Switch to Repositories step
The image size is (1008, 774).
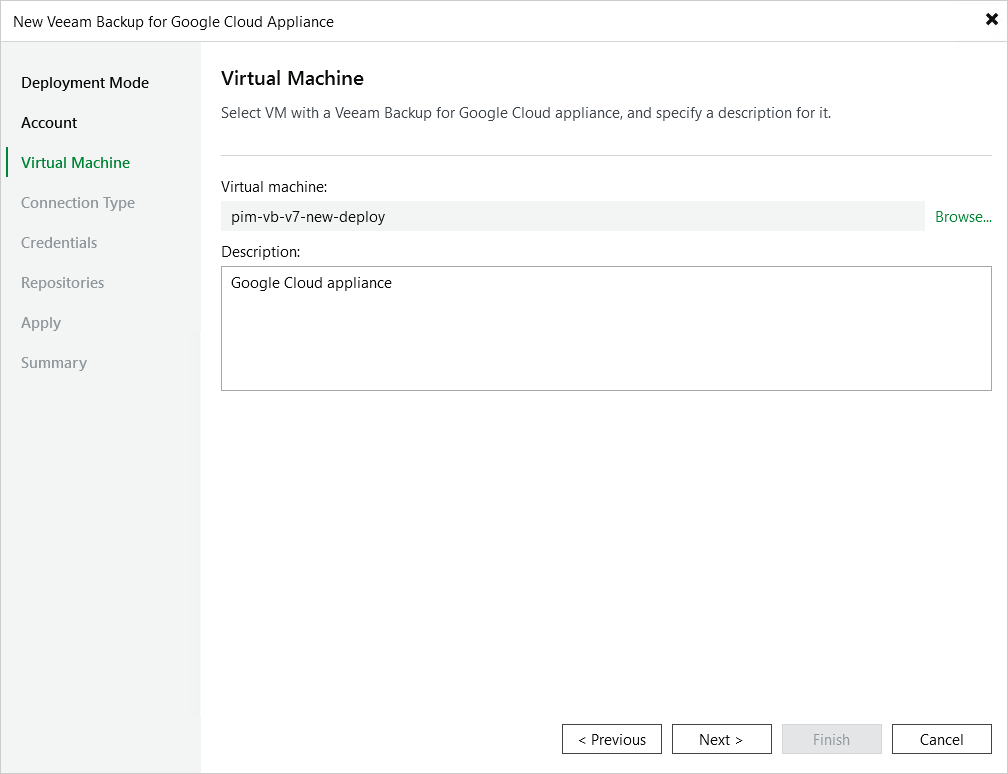tap(62, 283)
